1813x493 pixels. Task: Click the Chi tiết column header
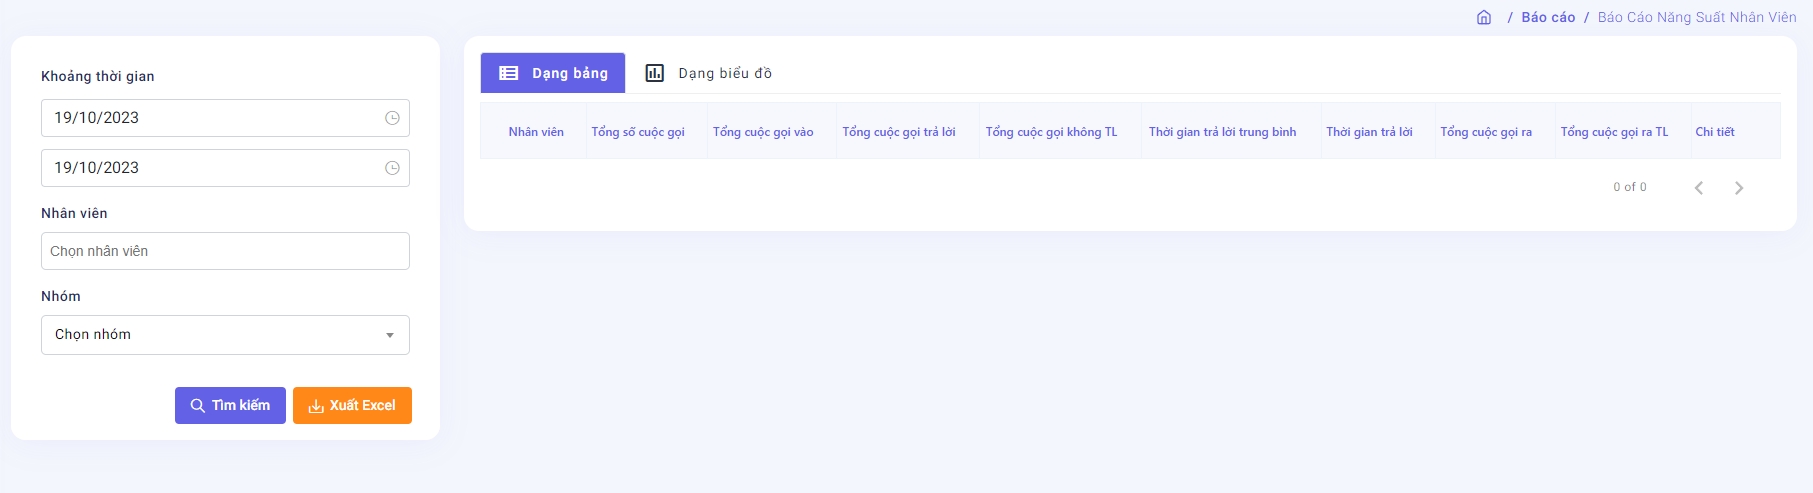pyautogui.click(x=1715, y=132)
